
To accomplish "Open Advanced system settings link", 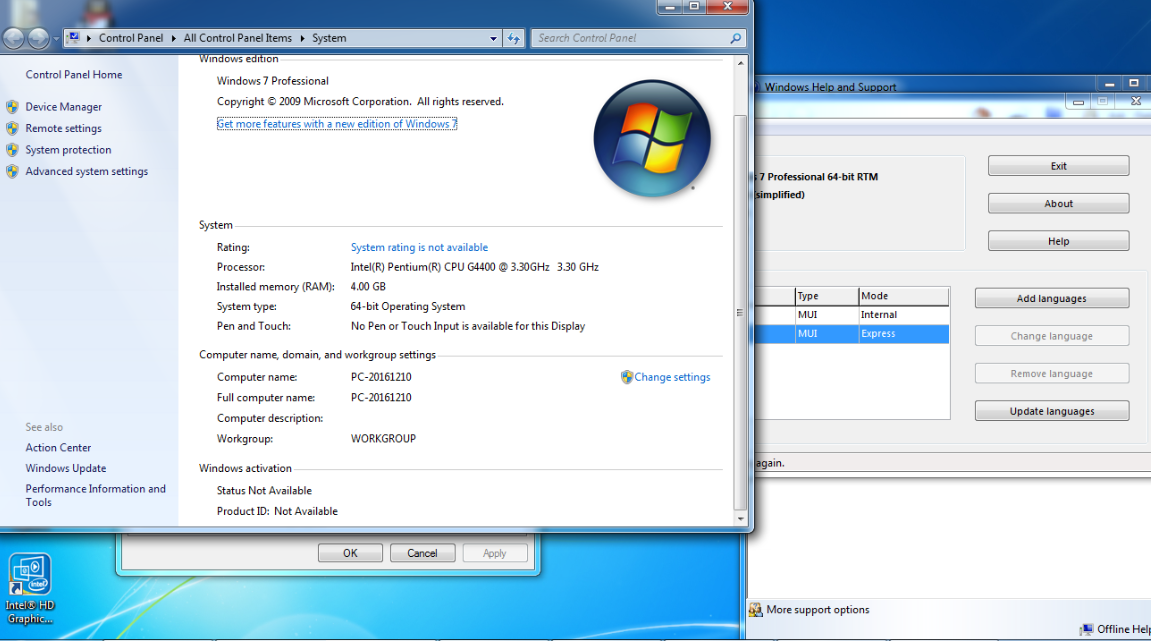I will [87, 171].
